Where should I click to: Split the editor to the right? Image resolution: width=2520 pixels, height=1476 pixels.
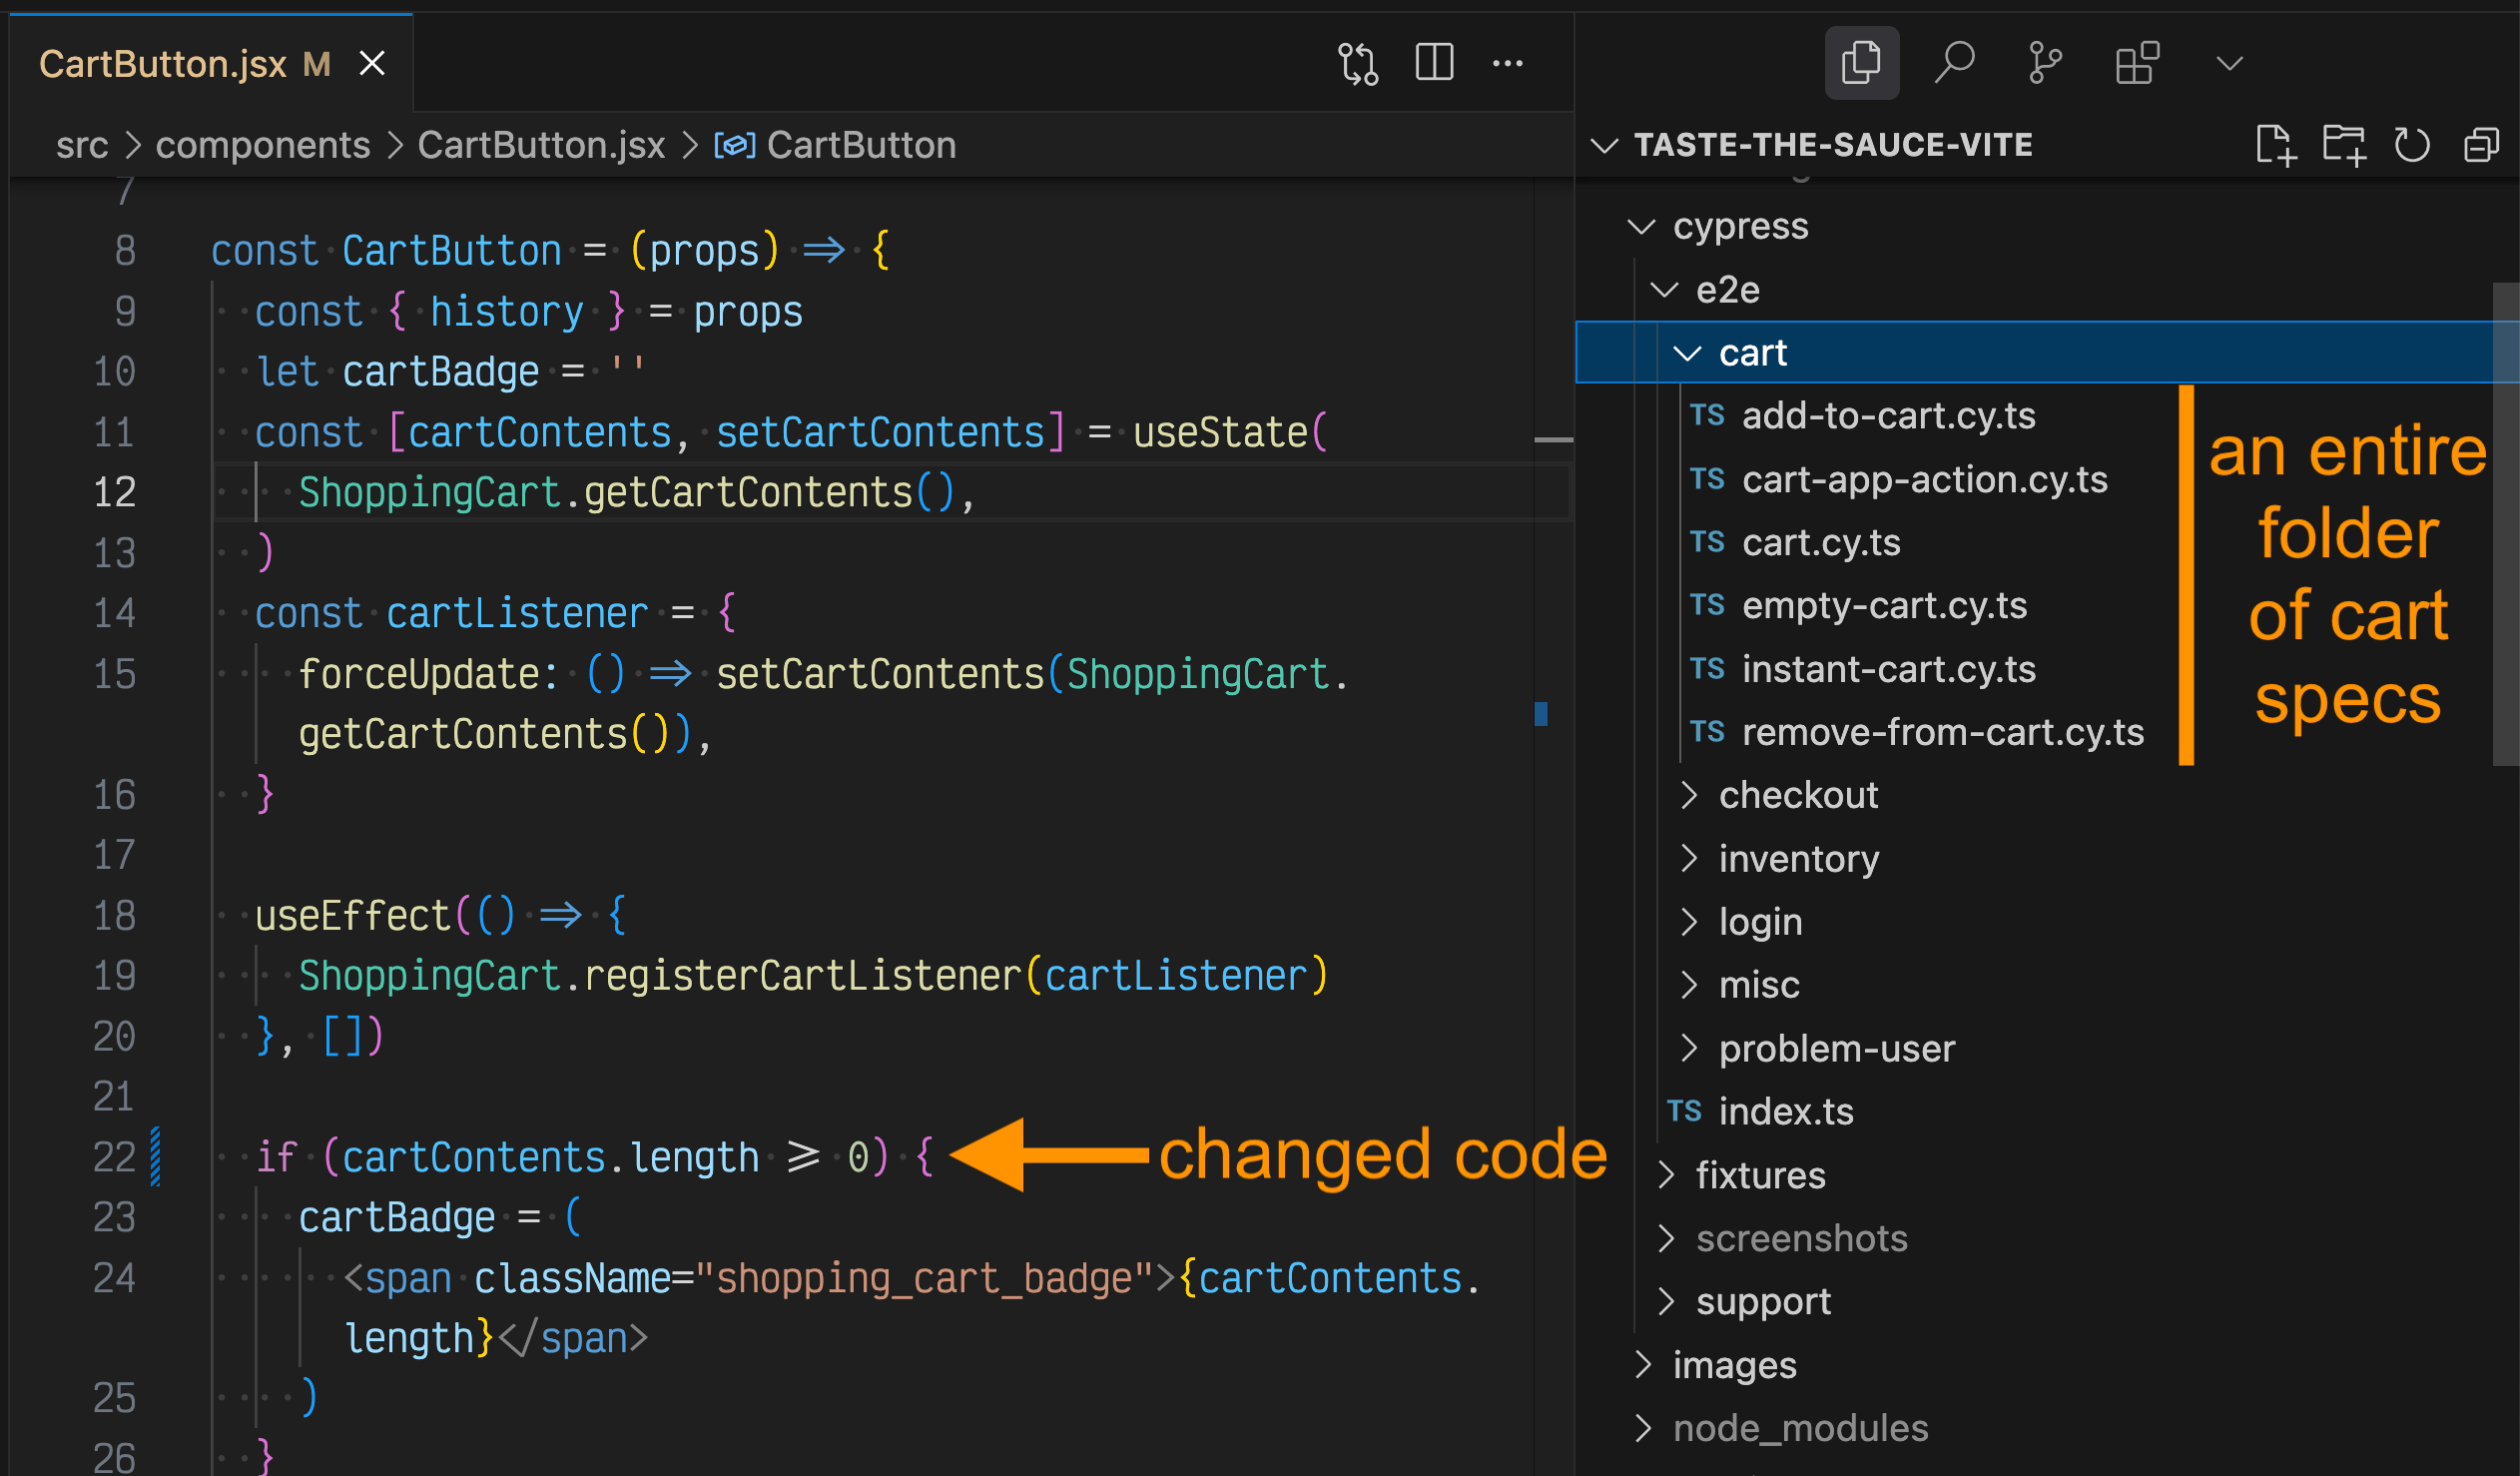click(x=1434, y=63)
